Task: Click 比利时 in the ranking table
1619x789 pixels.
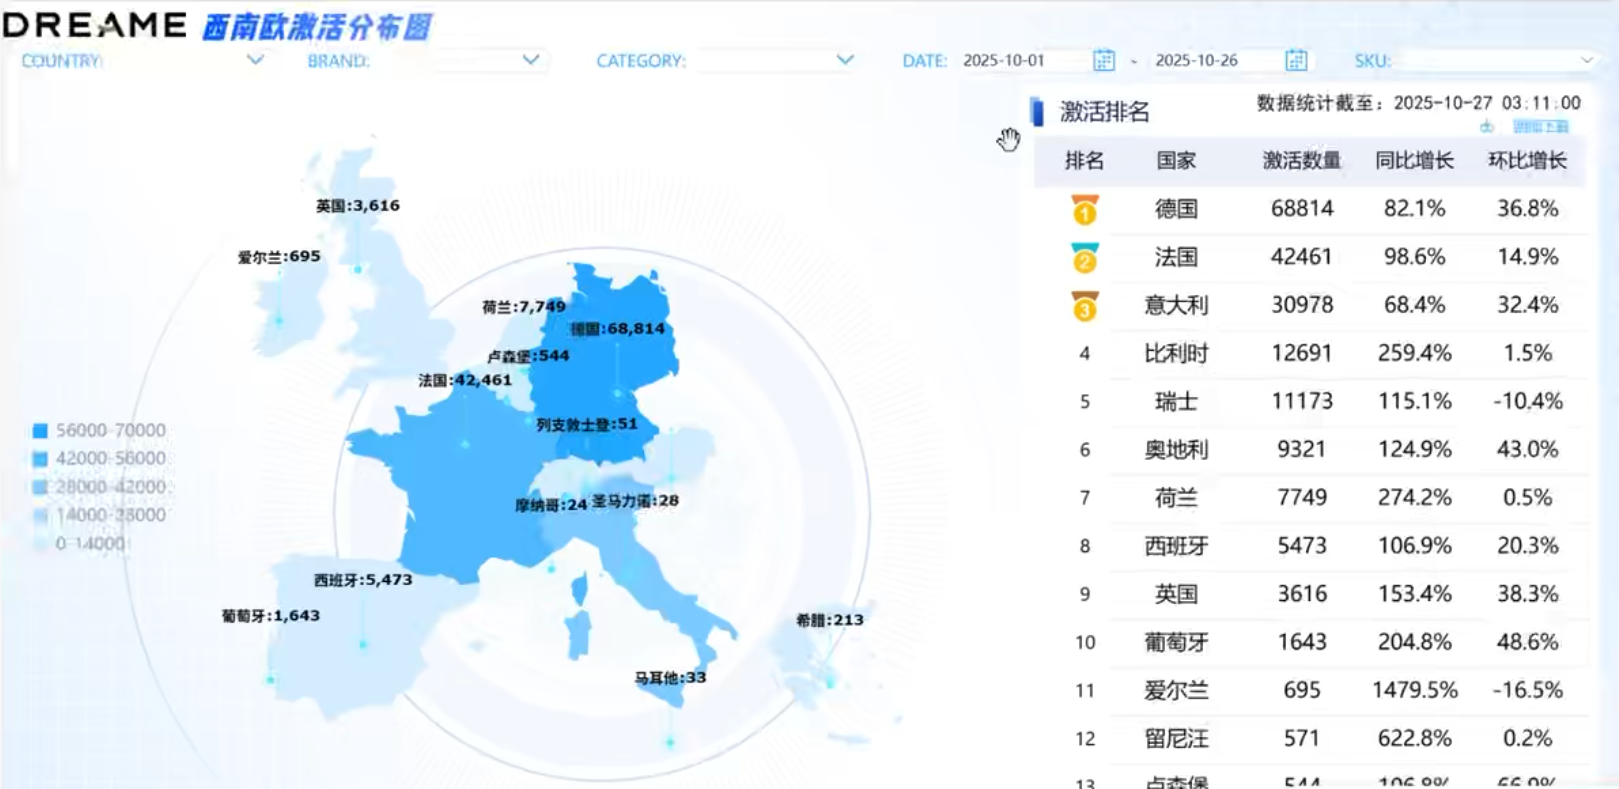Action: [x=1176, y=353]
